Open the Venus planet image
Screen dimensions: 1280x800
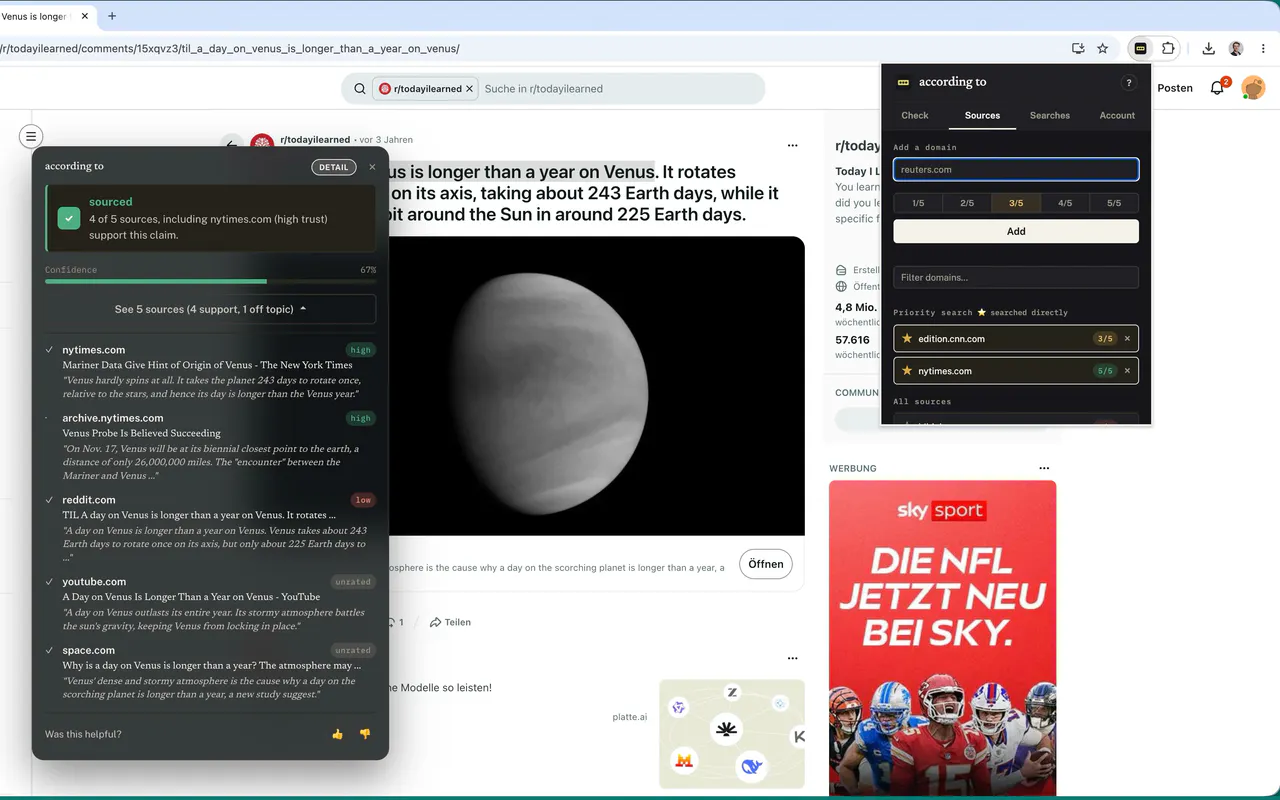pyautogui.click(x=595, y=386)
